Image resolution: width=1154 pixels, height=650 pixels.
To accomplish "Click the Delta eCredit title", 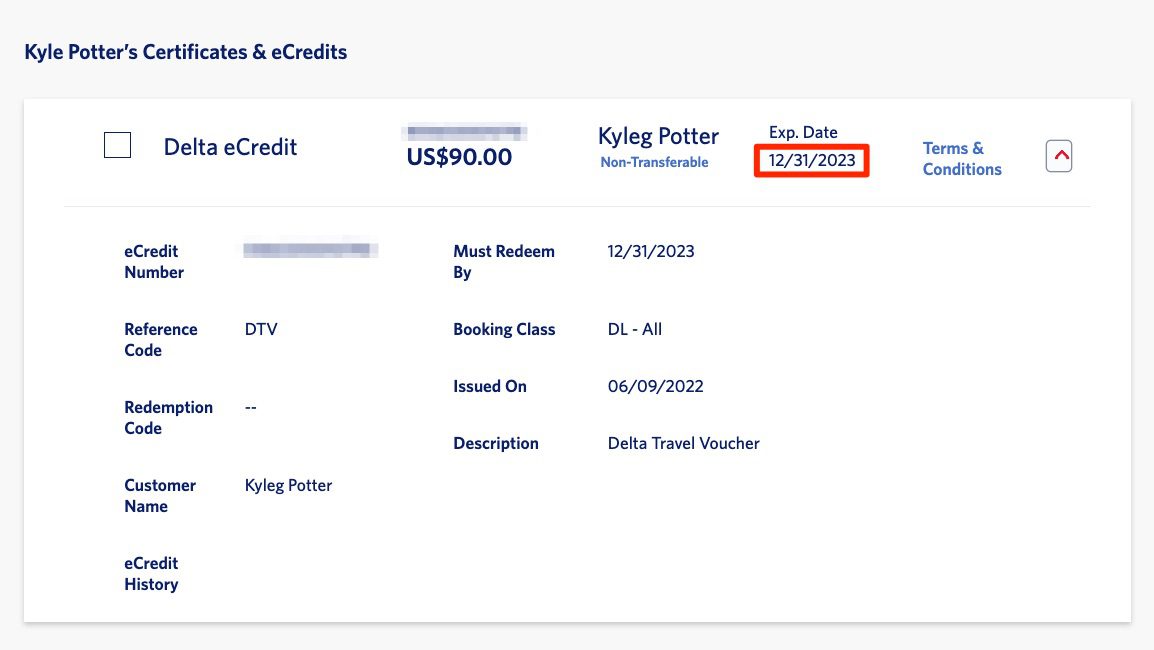I will tap(229, 147).
